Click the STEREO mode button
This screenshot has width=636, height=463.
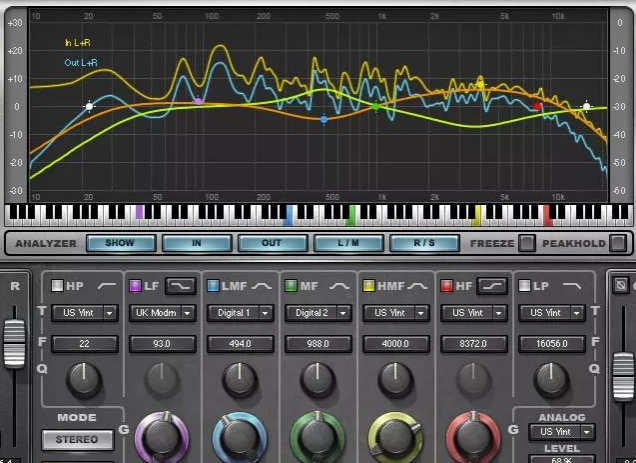(x=77, y=439)
